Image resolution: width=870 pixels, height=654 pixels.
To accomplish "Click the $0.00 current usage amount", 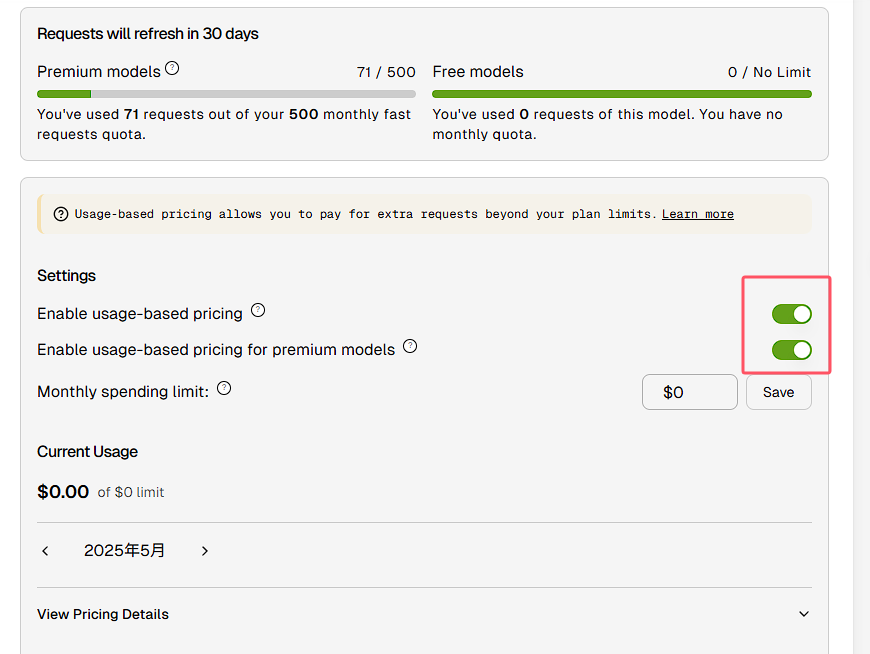I will coord(63,492).
